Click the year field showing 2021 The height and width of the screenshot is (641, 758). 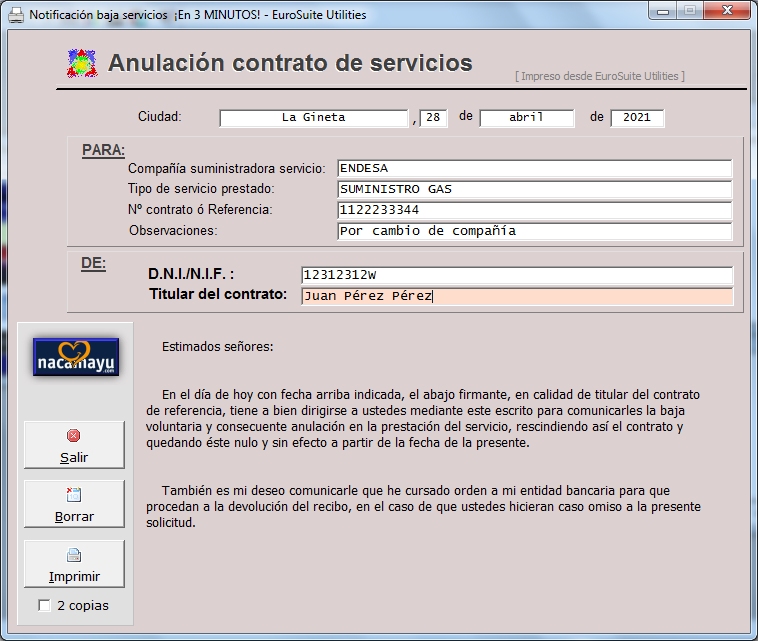pos(636,118)
